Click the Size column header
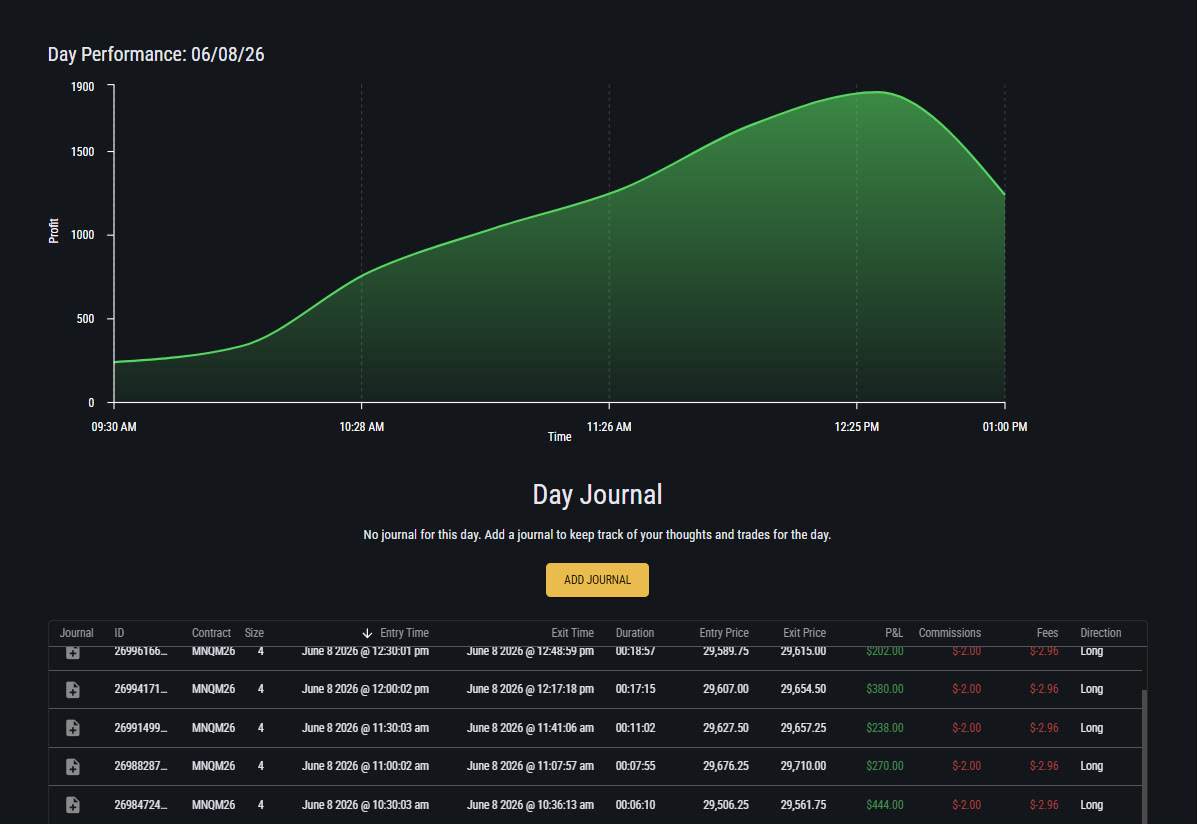 click(x=254, y=633)
